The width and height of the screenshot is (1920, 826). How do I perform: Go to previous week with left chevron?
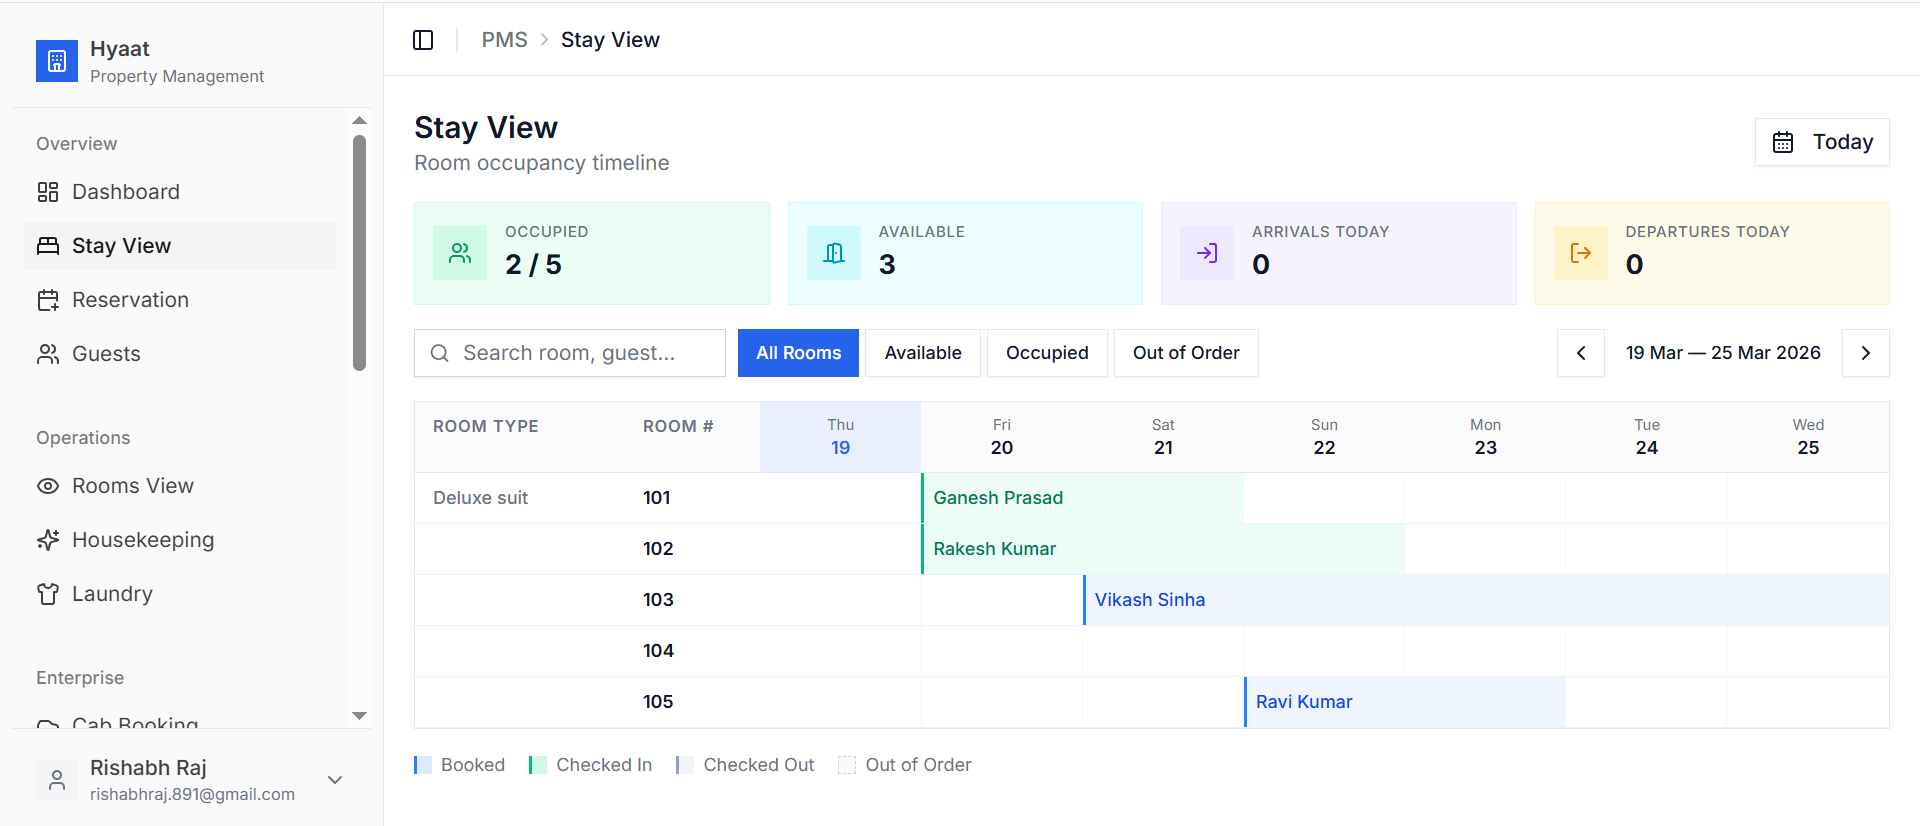(1581, 353)
